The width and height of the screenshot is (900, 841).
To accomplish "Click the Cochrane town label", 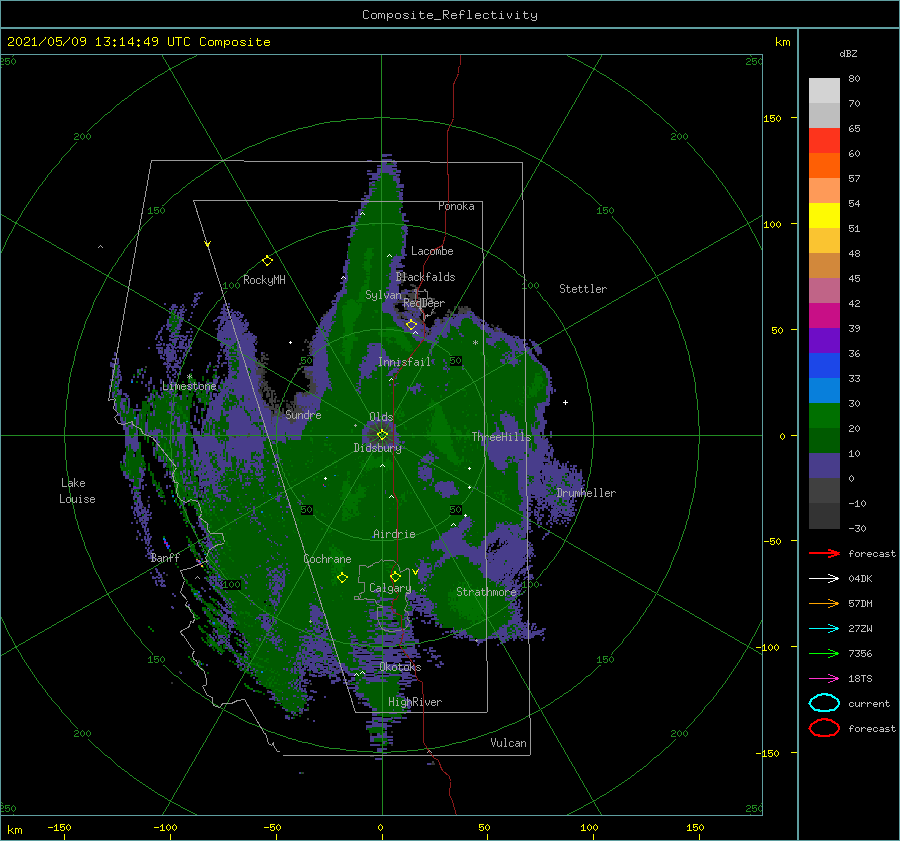I will [x=327, y=559].
